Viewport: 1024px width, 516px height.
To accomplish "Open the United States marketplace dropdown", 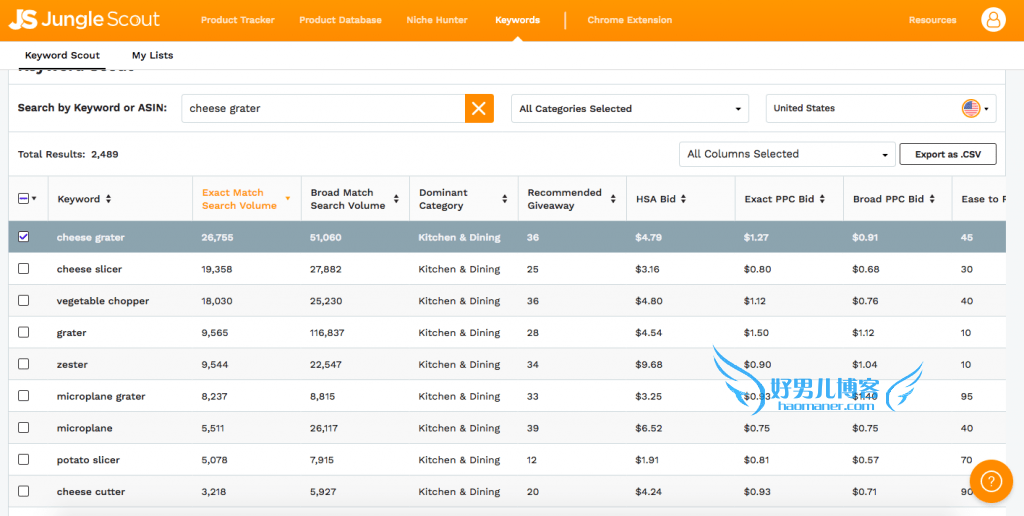I will click(881, 108).
